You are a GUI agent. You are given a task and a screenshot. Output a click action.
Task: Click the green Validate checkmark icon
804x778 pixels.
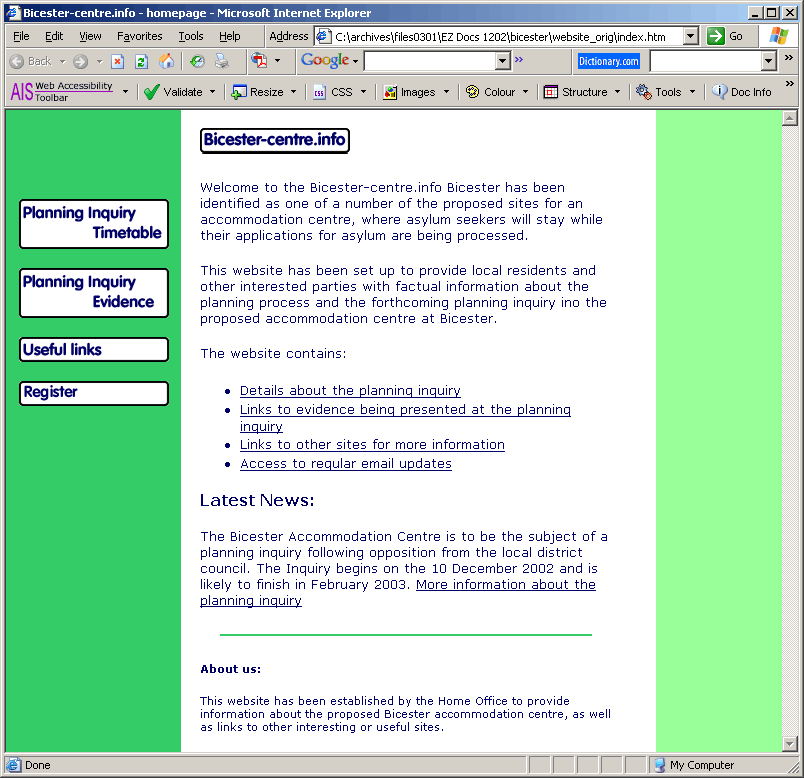coord(152,92)
